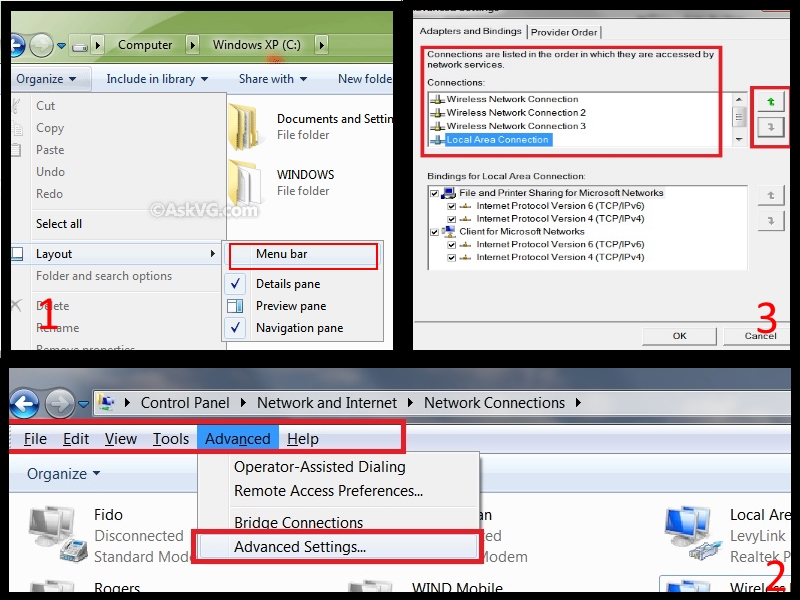Move connection down with gray arrow button
Screen dimensions: 800x600
coord(770,127)
